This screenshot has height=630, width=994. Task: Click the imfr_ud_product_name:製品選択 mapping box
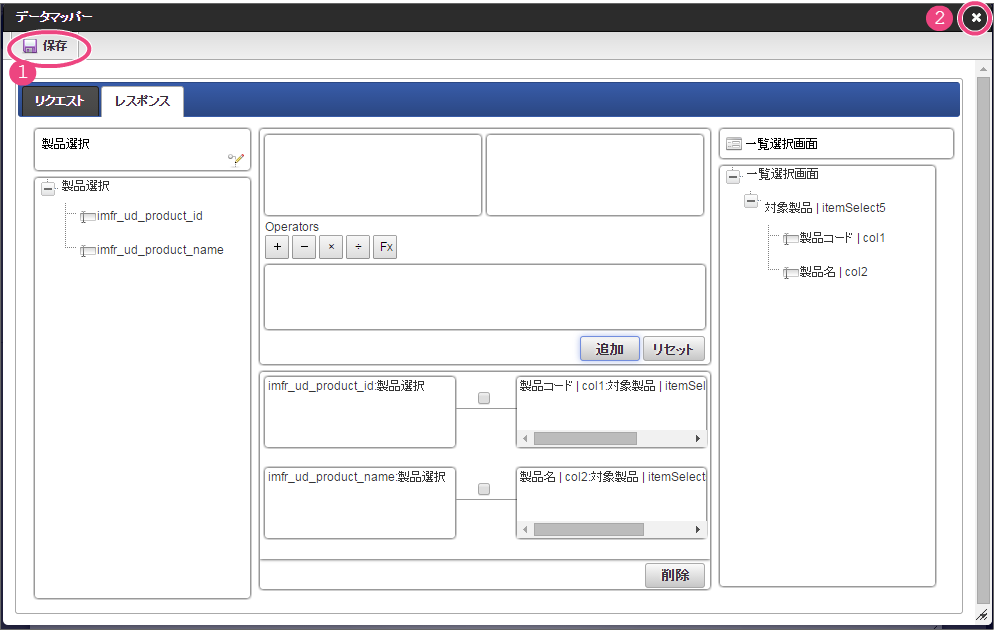click(x=359, y=503)
